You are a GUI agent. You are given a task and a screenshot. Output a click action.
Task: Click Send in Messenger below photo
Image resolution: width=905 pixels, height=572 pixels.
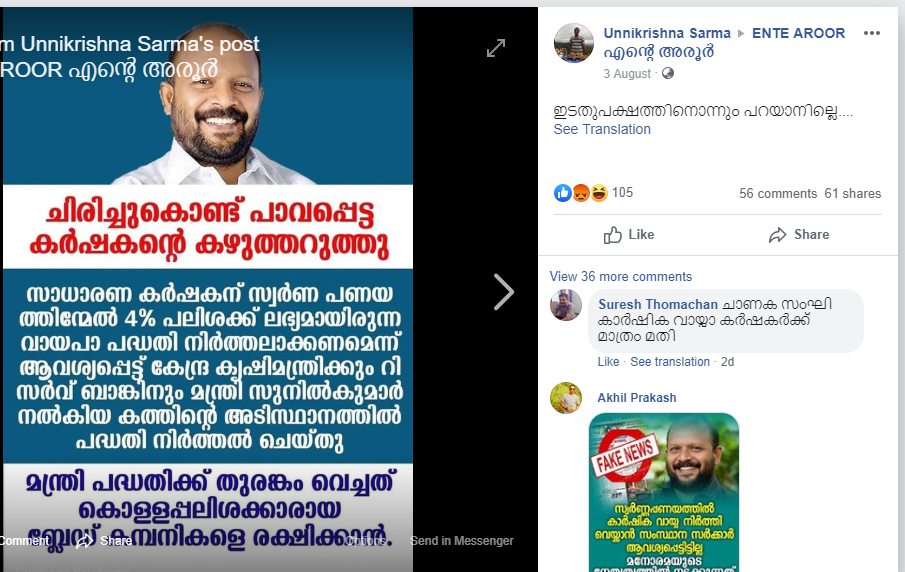click(461, 541)
